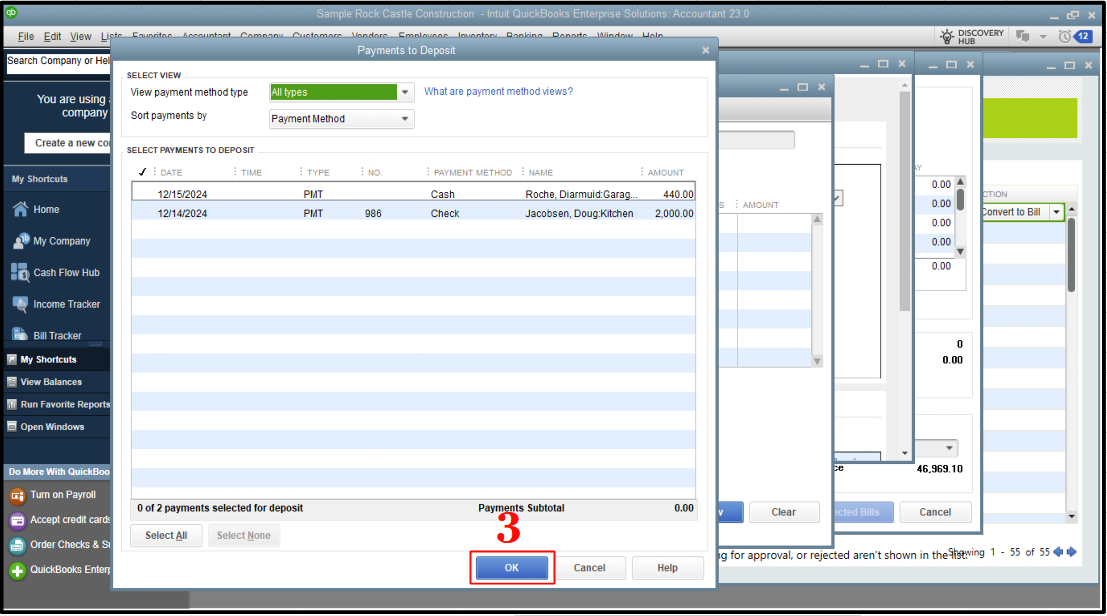
Task: Open My Company shortcut icon
Action: point(20,241)
